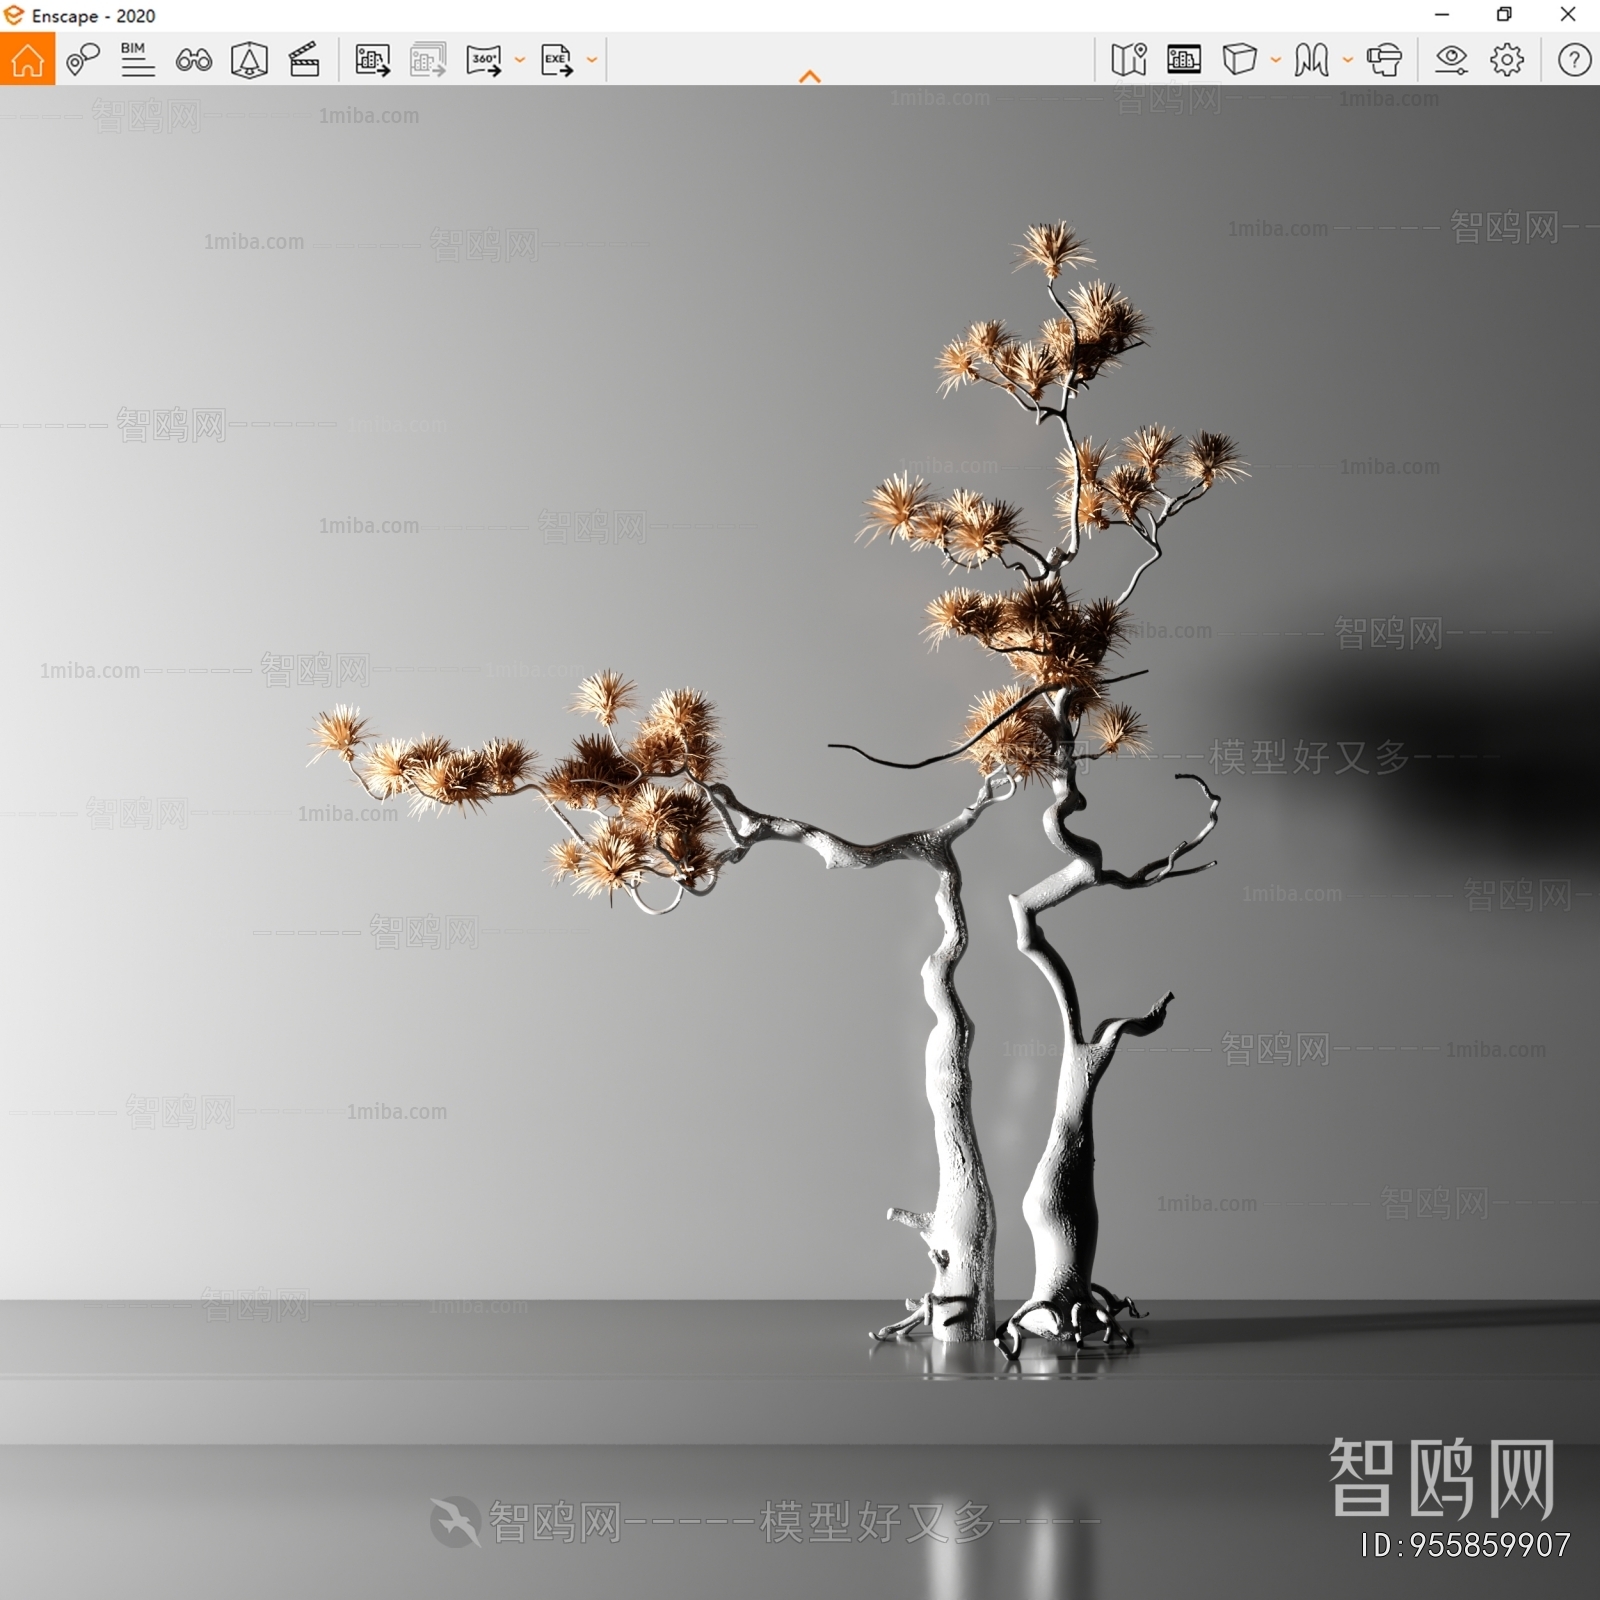Open the Video Editor clapperboard icon

tap(304, 60)
